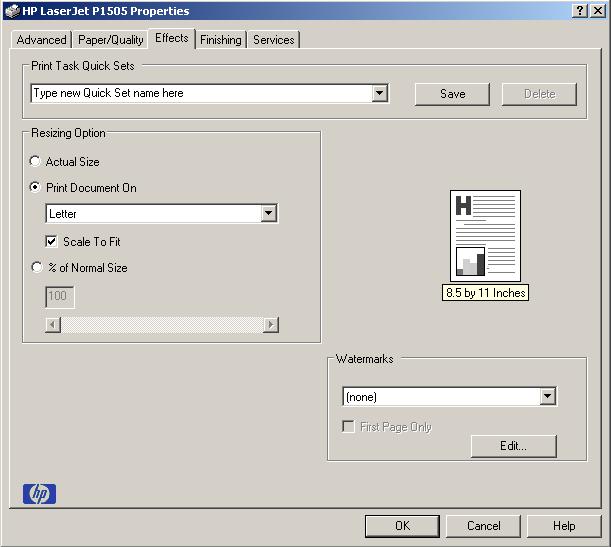611x547 pixels.
Task: Click the Cancel button
Action: point(484,526)
